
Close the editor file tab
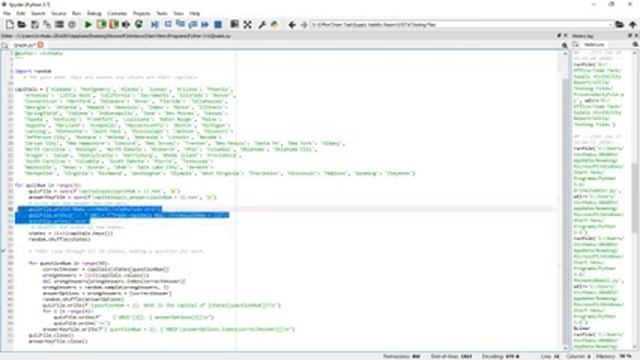pos(40,45)
